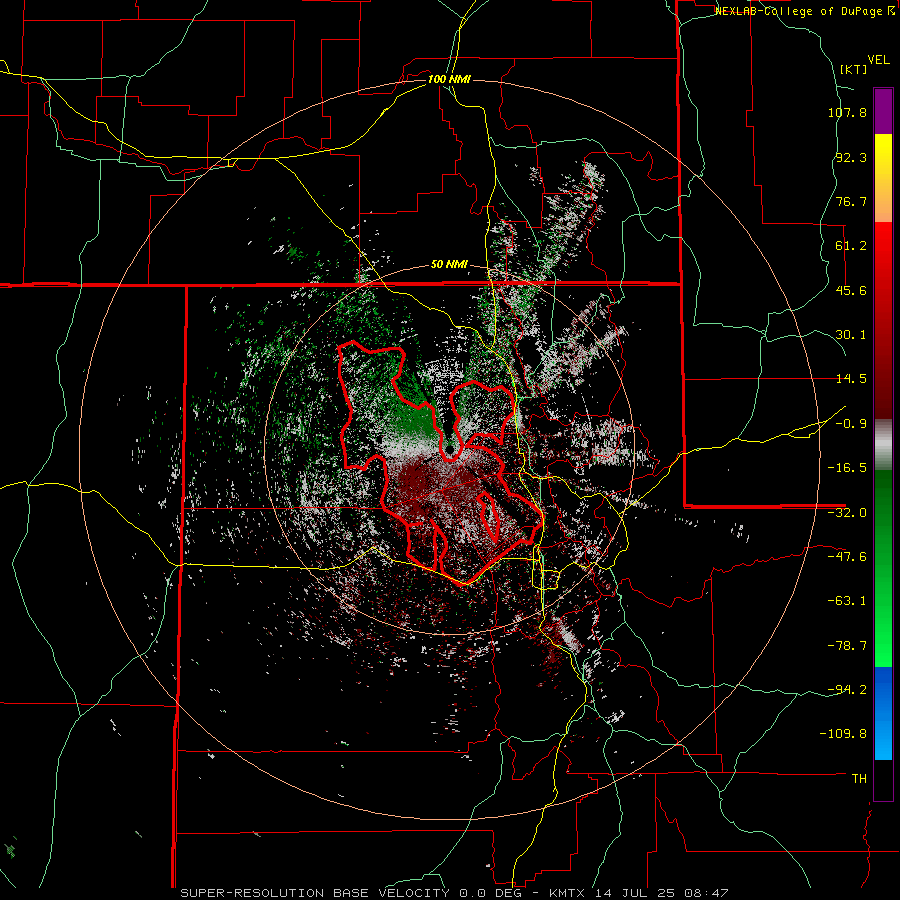
Task: Select the -16.5 legend value
Action: pyautogui.click(x=847, y=468)
